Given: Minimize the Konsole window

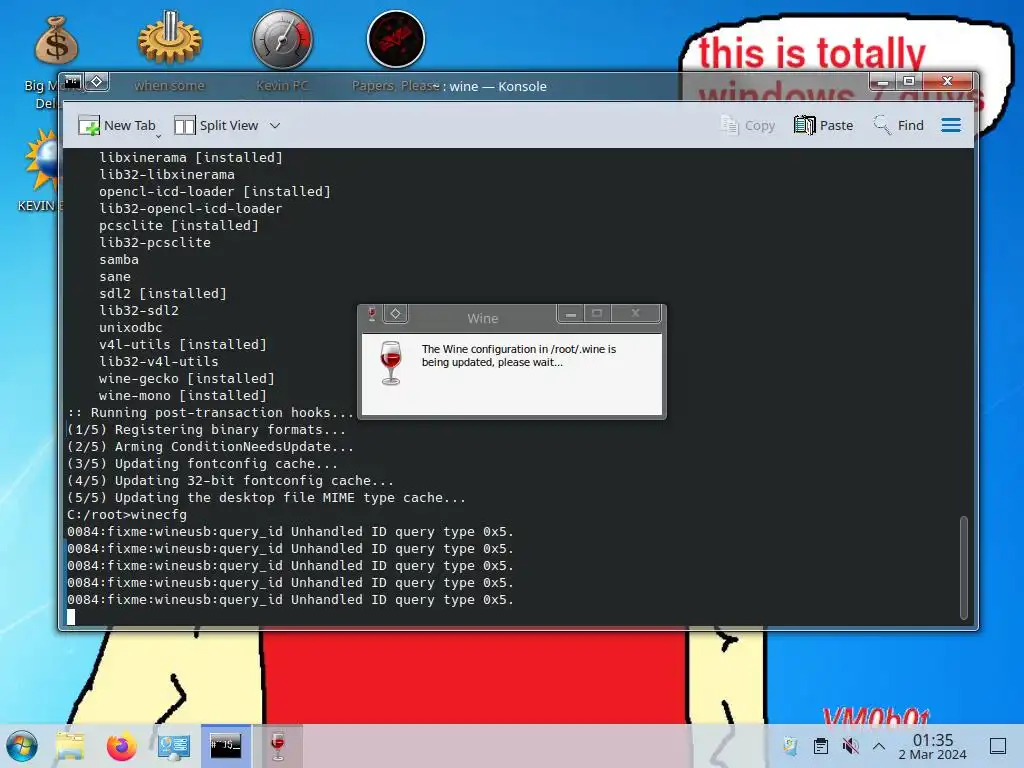Looking at the screenshot, I should (x=882, y=82).
